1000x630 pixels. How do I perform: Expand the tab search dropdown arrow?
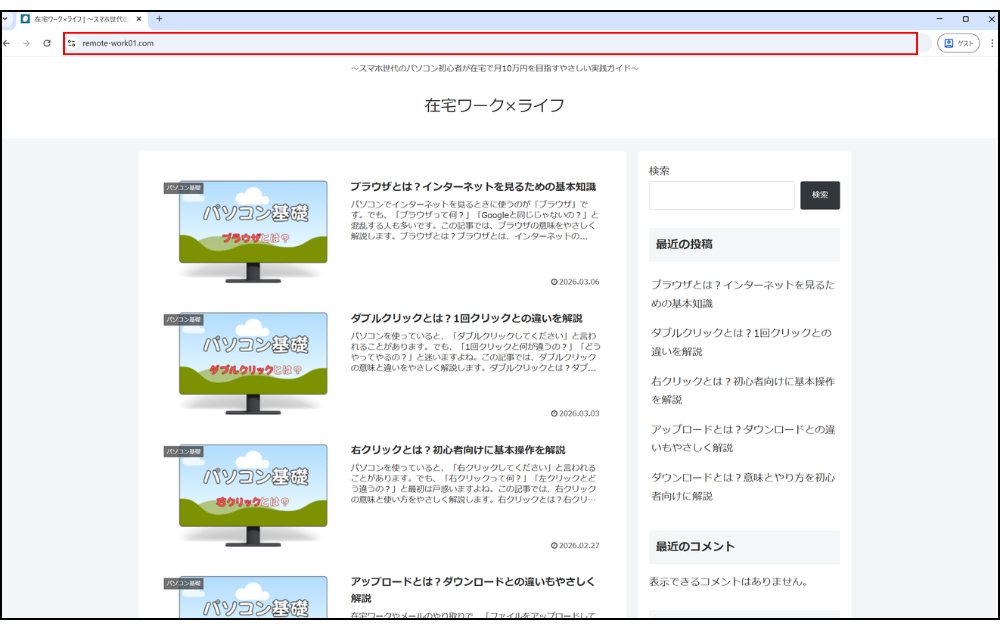pyautogui.click(x=5, y=19)
